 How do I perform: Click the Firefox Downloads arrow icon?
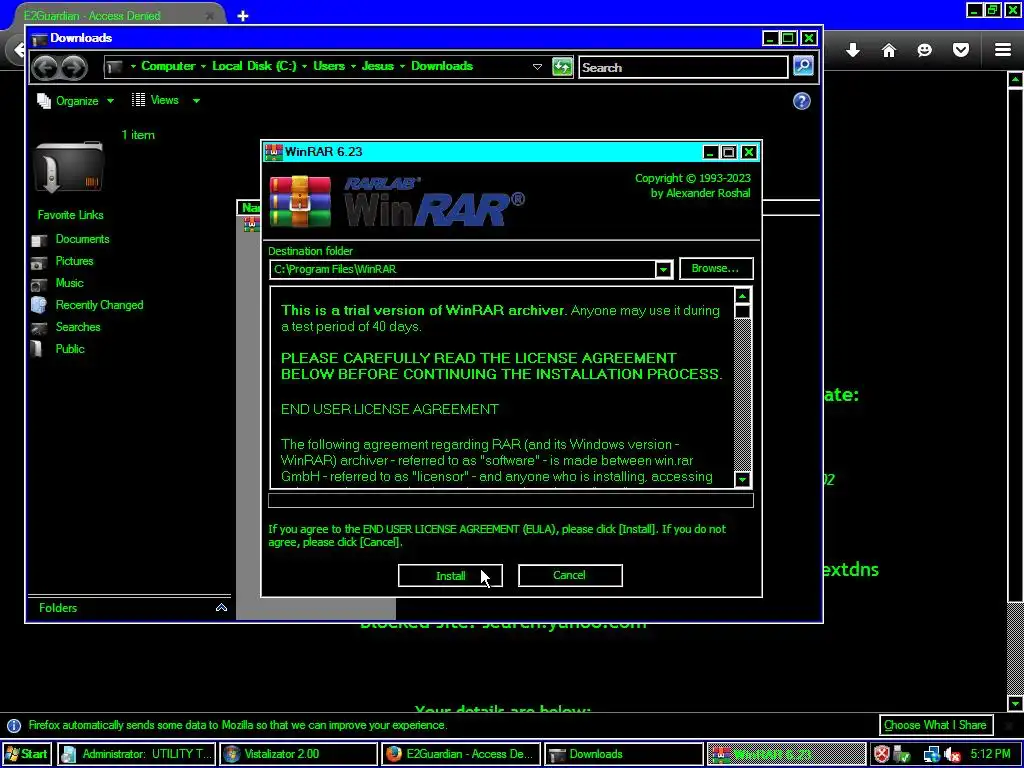coord(853,50)
